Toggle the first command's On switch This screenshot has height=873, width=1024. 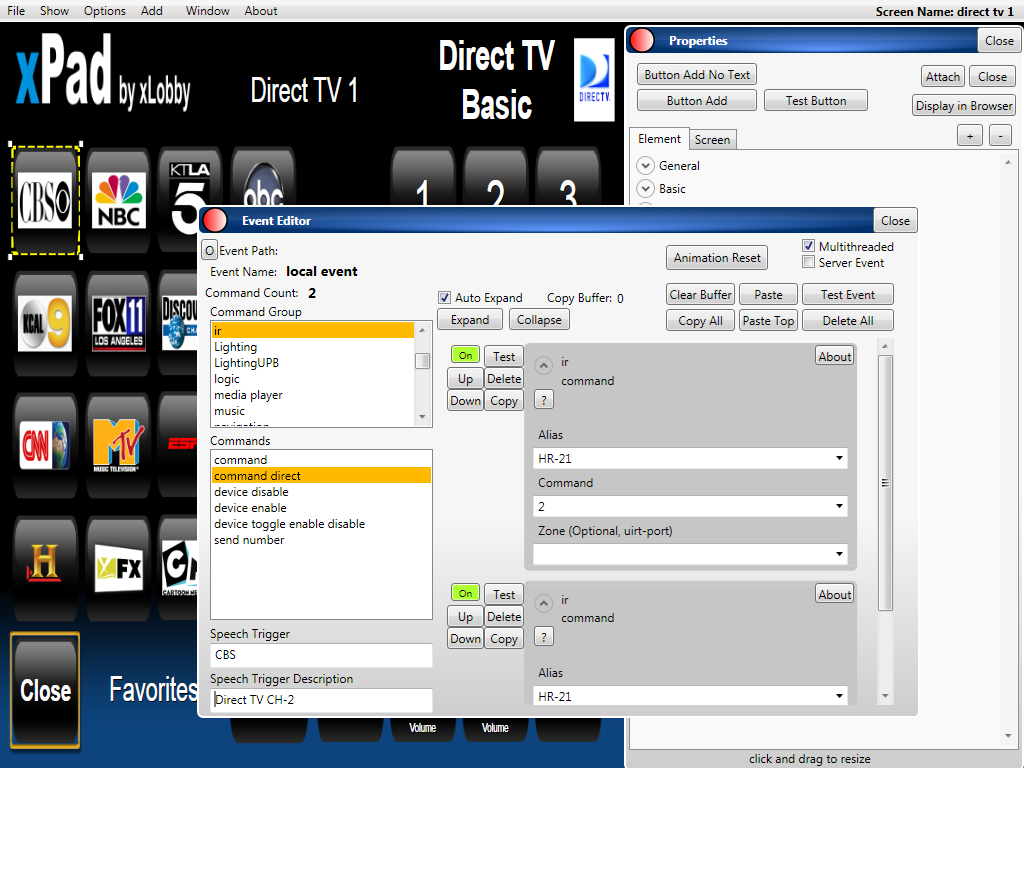465,355
